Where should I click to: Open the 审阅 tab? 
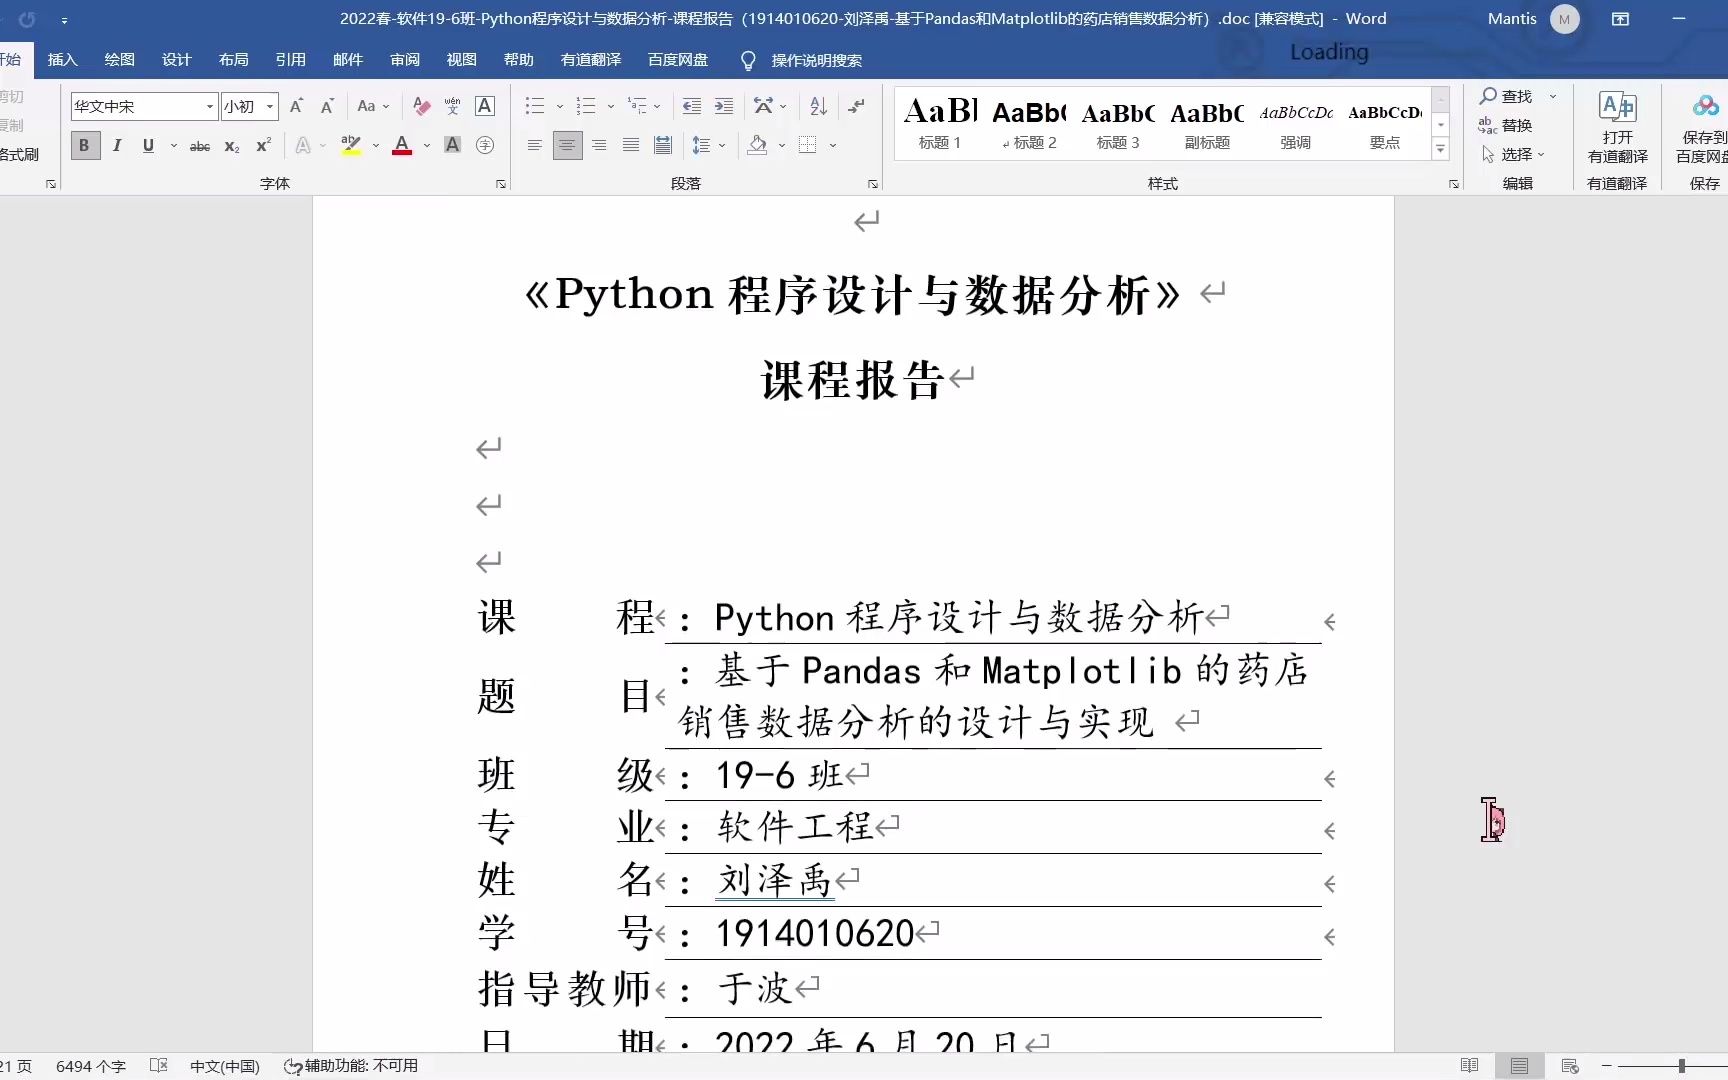(405, 60)
